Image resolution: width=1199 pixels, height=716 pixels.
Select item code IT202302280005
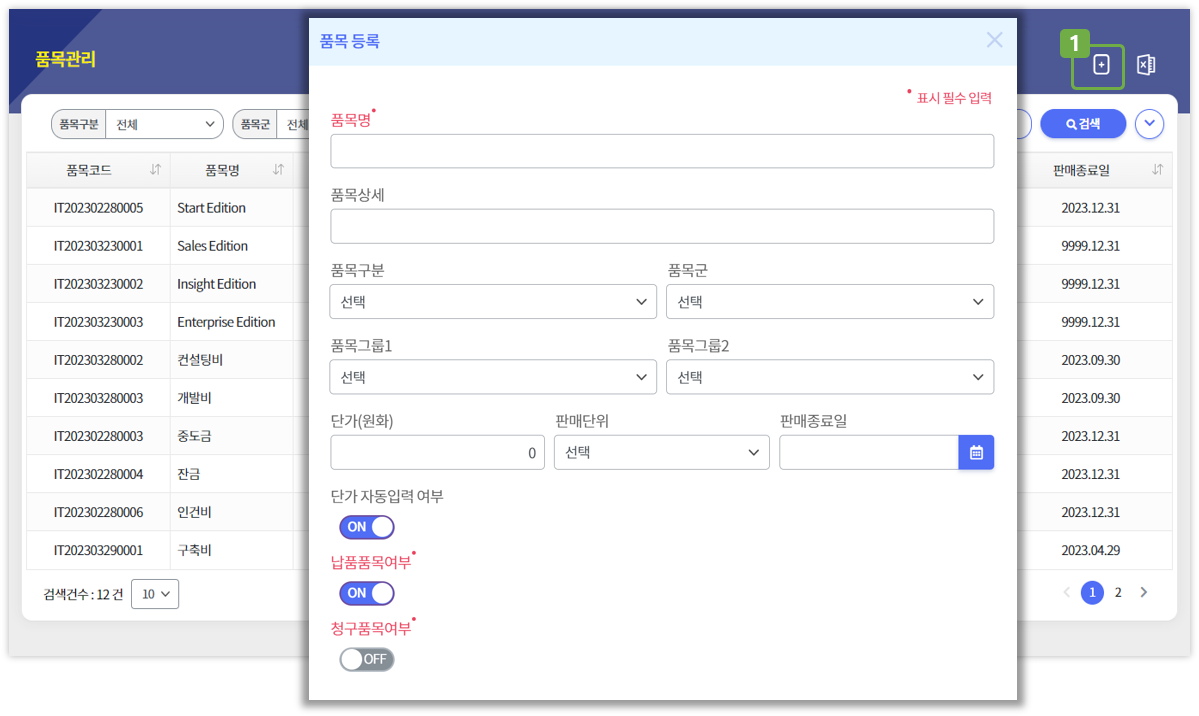pos(98,208)
